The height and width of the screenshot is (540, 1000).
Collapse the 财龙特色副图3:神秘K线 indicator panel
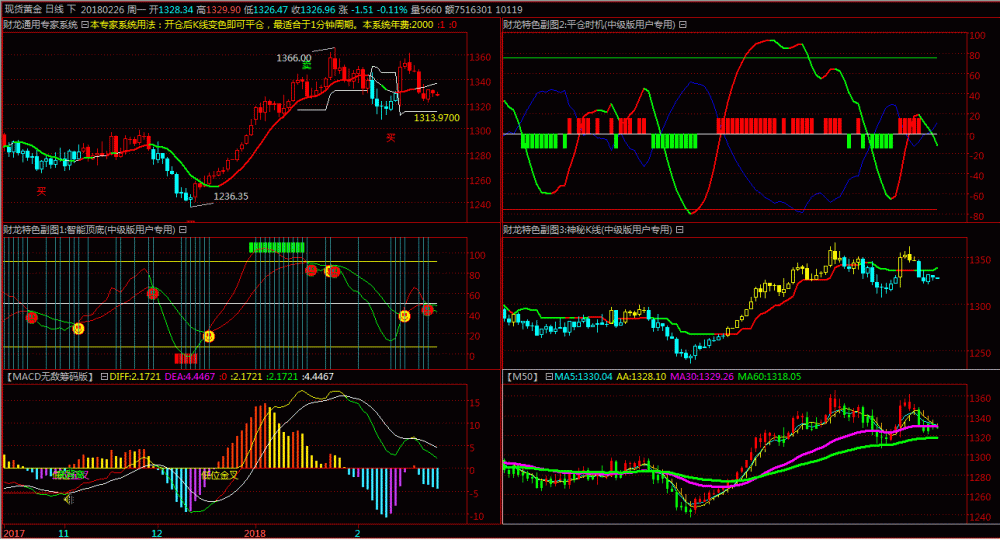click(x=679, y=230)
